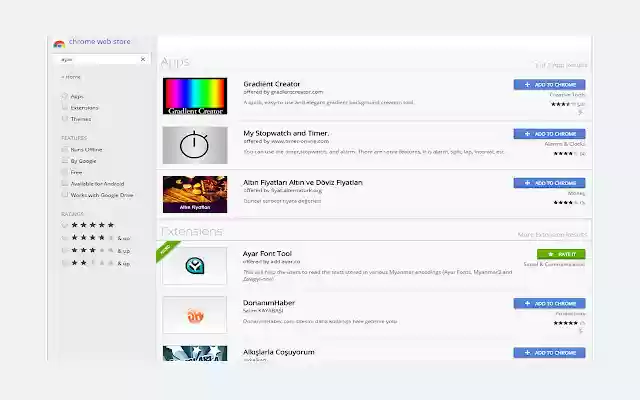
Task: Open the Alkışlarla Coşuyorum title link
Action: tap(279, 352)
